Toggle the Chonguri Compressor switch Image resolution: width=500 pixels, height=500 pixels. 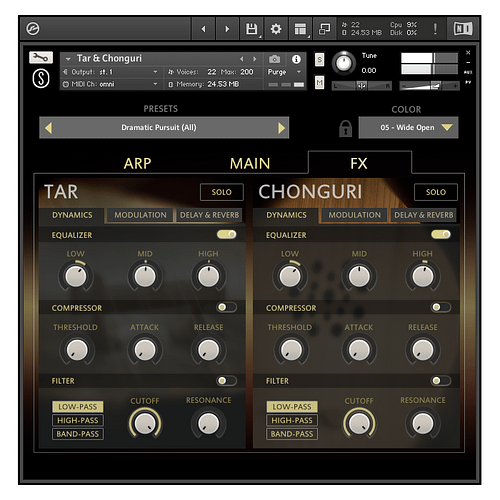(441, 307)
